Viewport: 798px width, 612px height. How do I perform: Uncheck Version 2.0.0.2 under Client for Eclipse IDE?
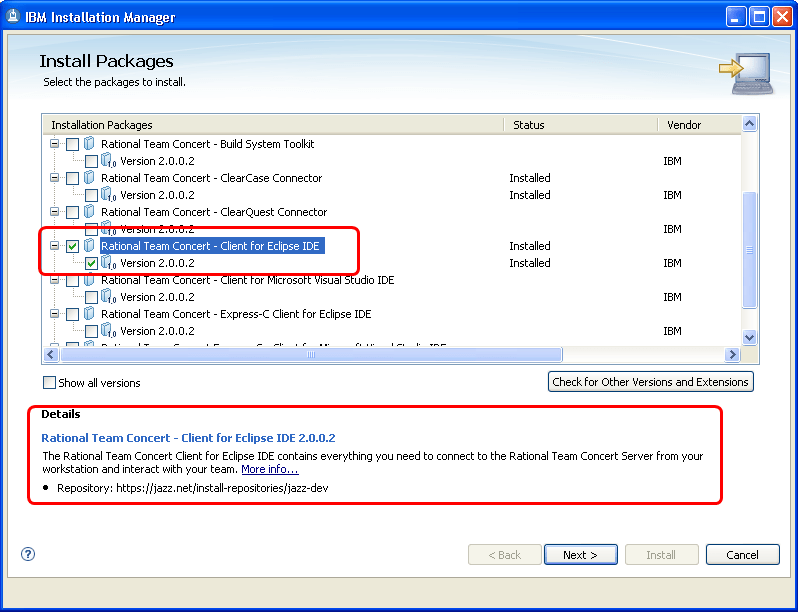click(x=91, y=264)
